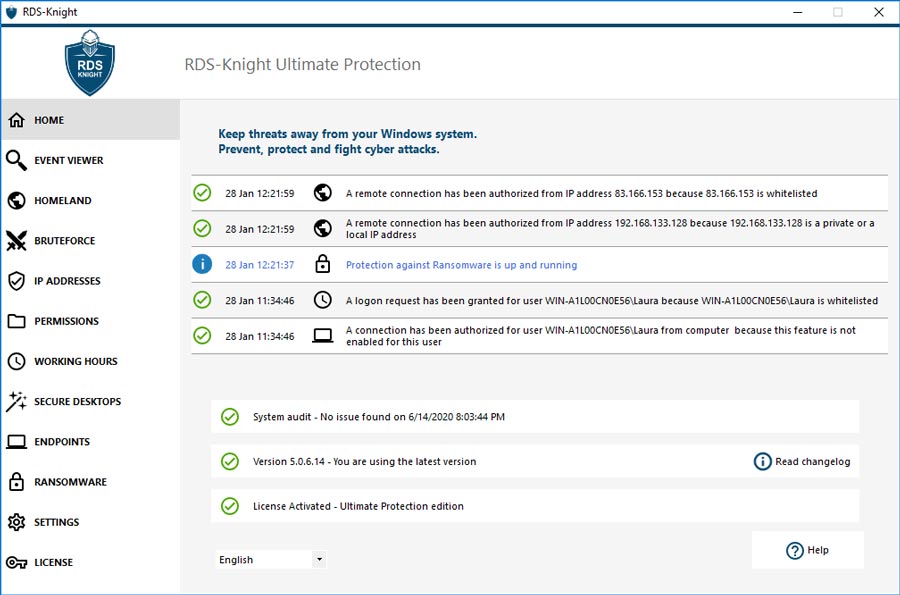Click the clock icon on Laura's logon event
This screenshot has width=900, height=595.
click(x=322, y=300)
